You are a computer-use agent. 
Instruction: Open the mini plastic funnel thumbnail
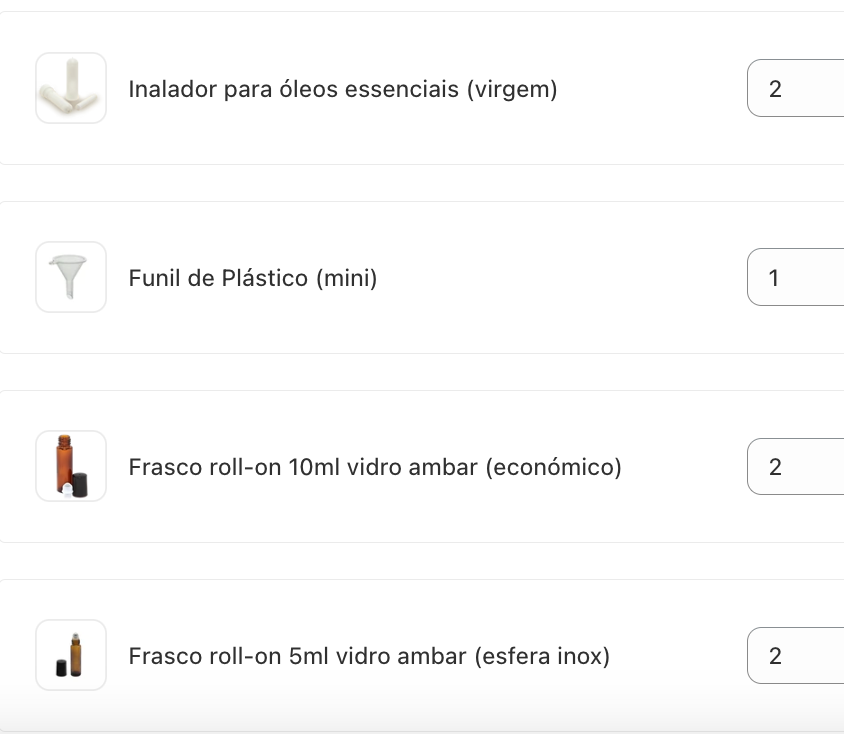pos(70,277)
